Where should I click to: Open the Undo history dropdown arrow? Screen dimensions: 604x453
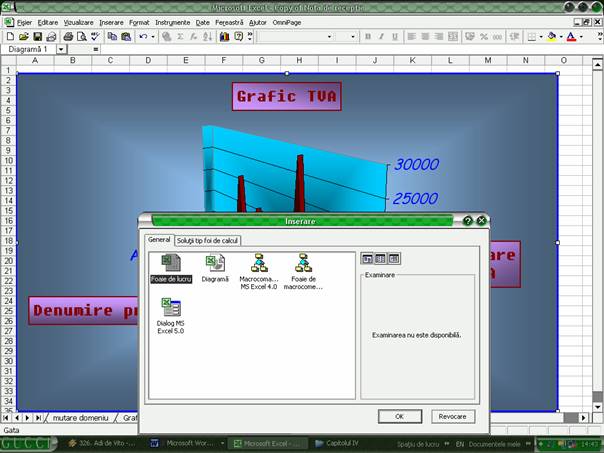pos(153,37)
